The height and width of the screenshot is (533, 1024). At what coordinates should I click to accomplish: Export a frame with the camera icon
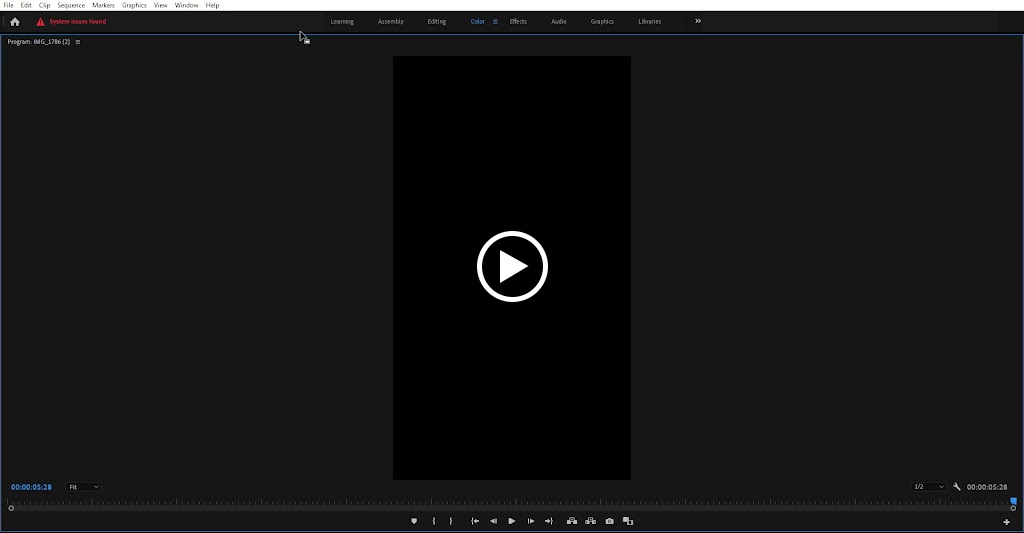point(609,521)
